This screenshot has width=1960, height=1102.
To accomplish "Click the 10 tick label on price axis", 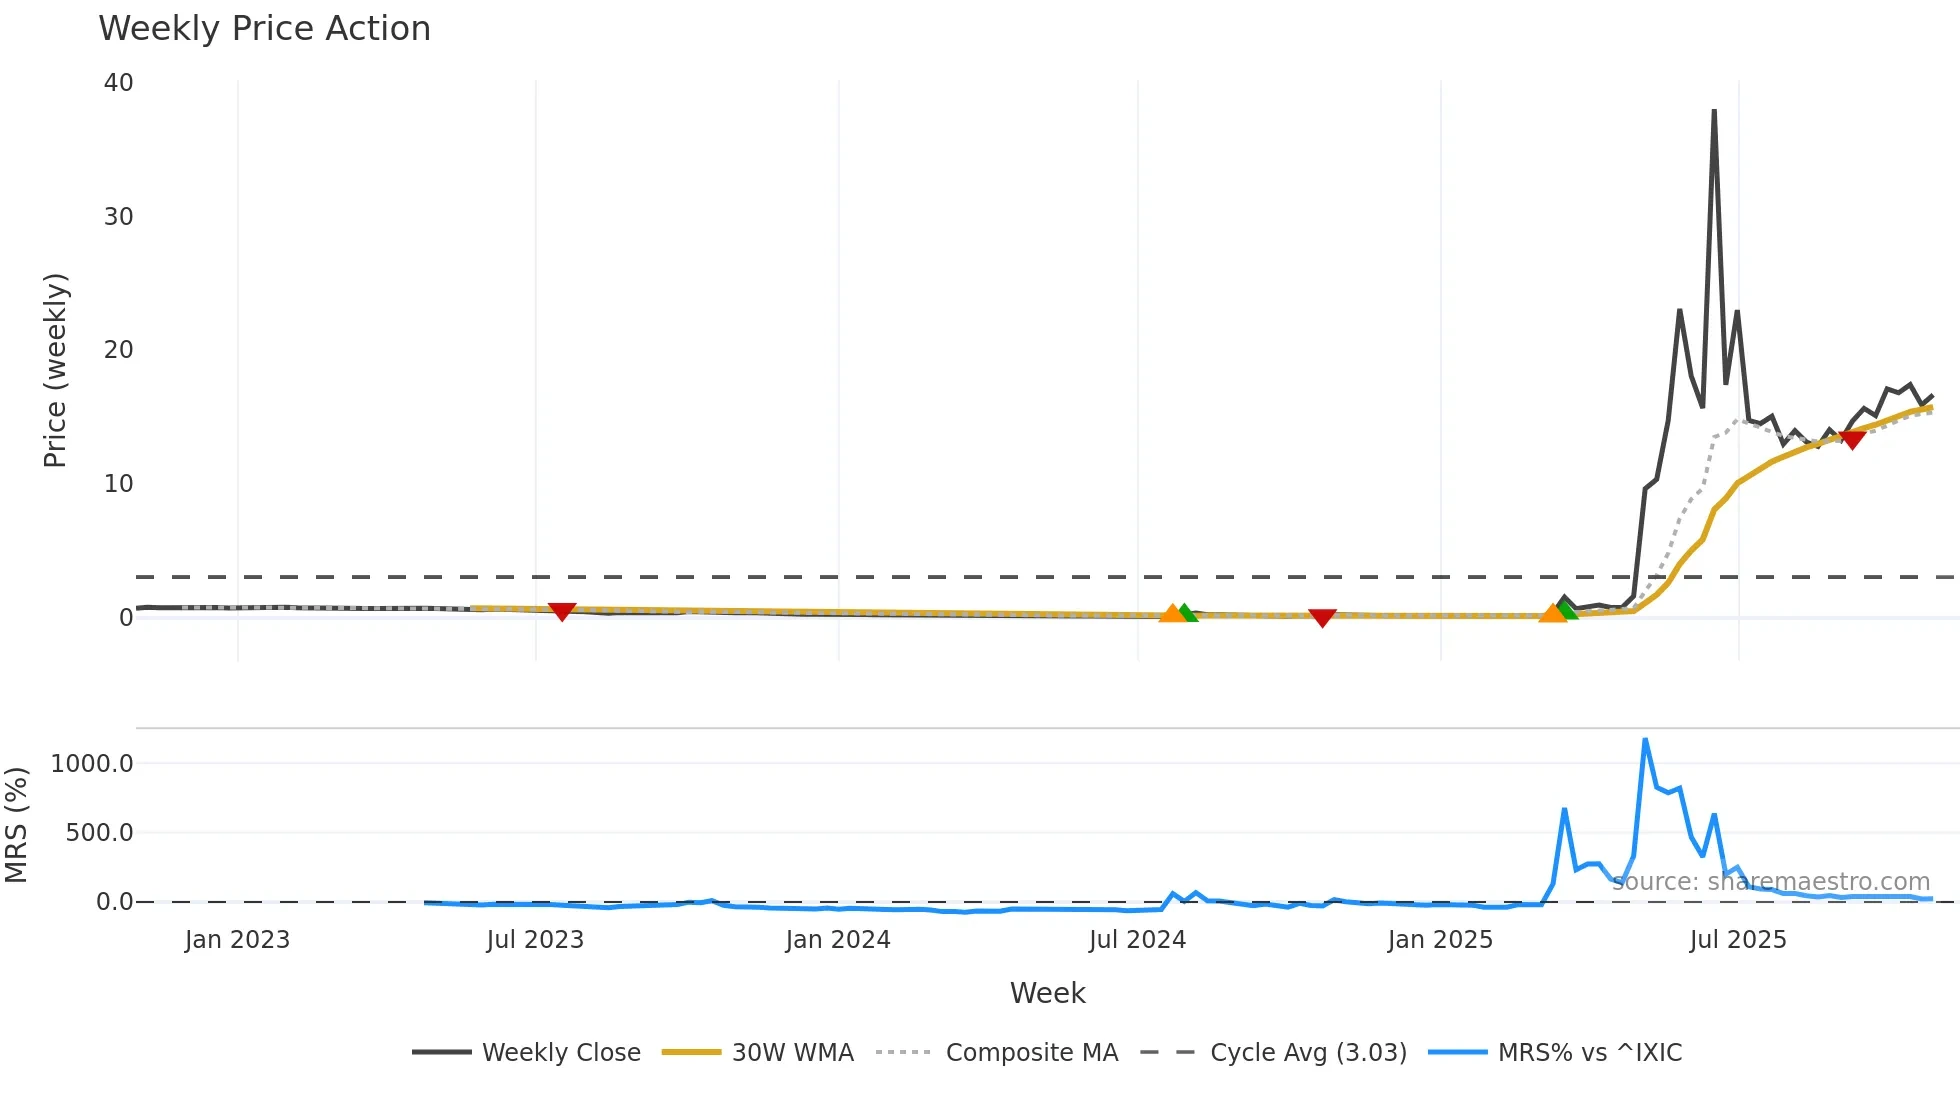I will point(118,484).
